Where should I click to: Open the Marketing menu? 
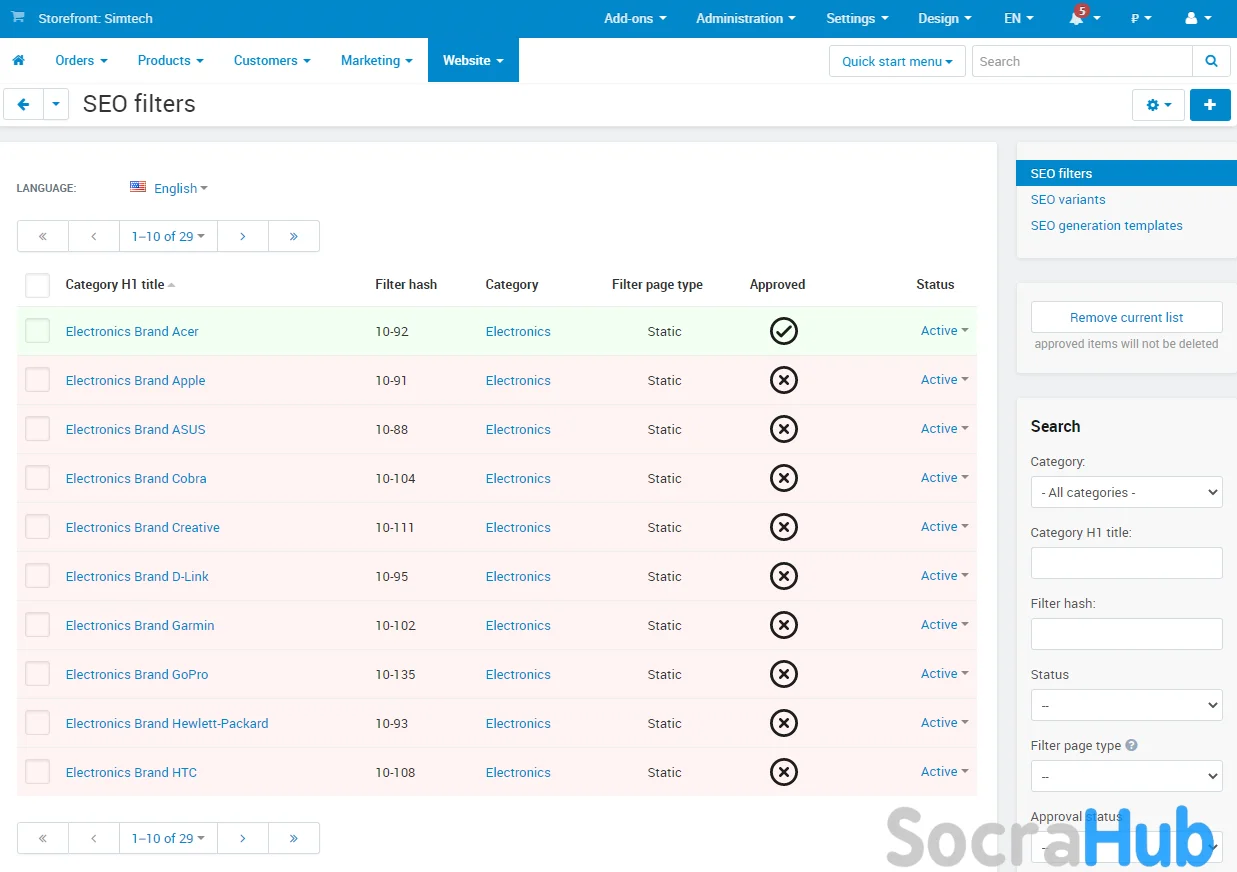376,61
